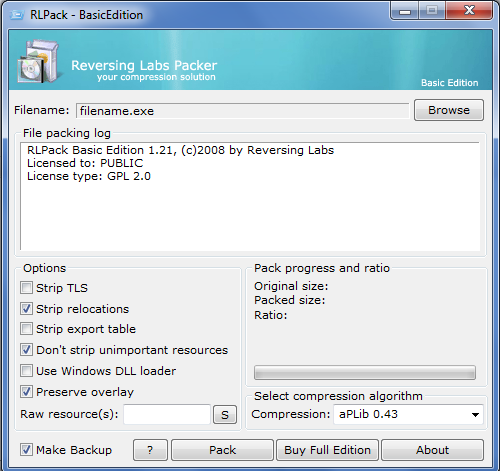Click the software box logo in banner

point(39,61)
